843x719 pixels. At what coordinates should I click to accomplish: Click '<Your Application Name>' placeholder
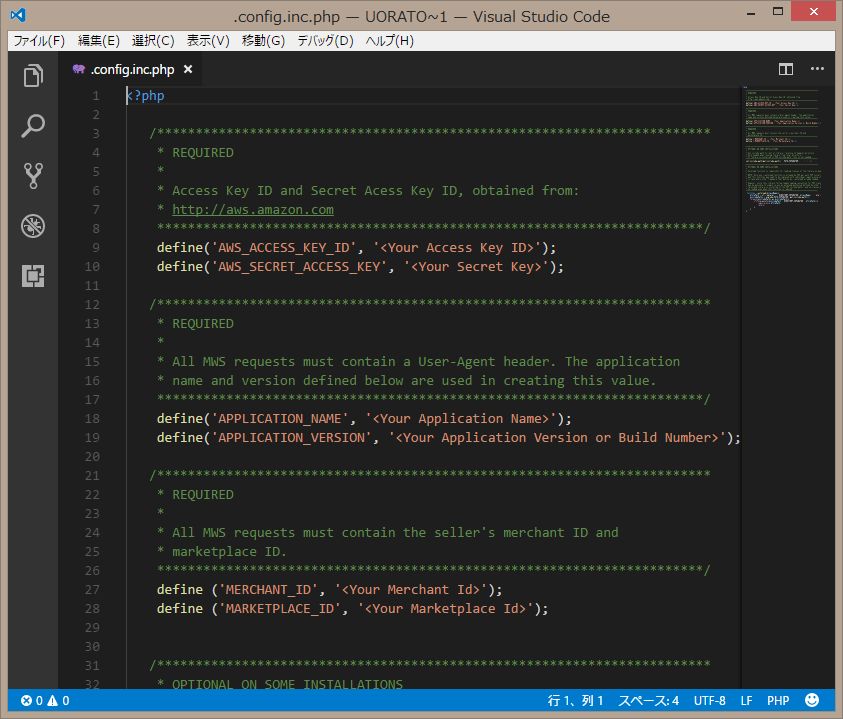point(461,418)
